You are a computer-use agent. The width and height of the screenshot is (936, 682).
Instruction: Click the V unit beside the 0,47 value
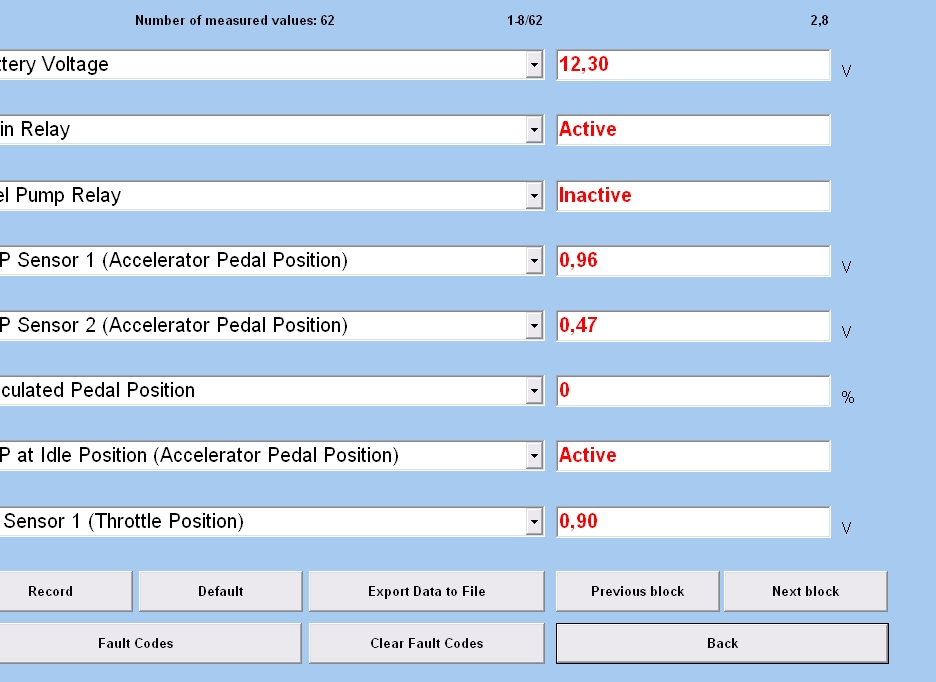click(x=846, y=332)
